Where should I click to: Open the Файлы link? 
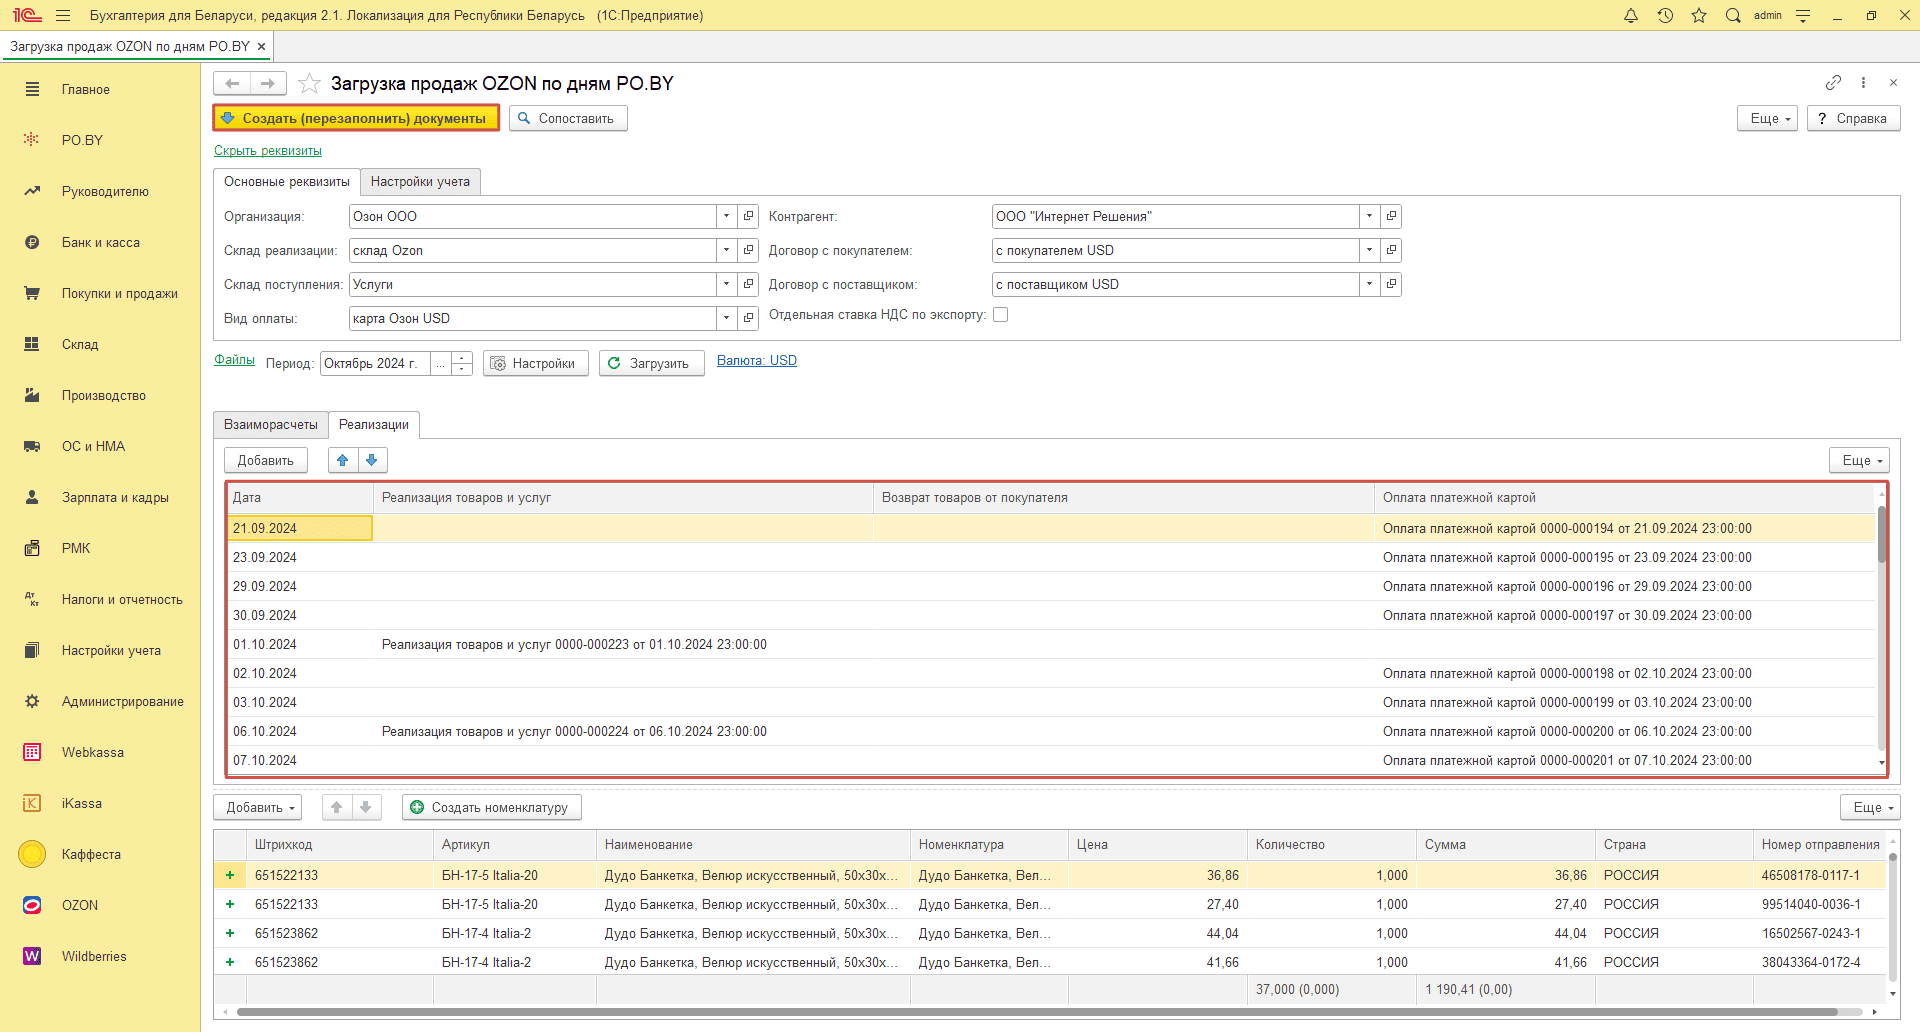[234, 360]
